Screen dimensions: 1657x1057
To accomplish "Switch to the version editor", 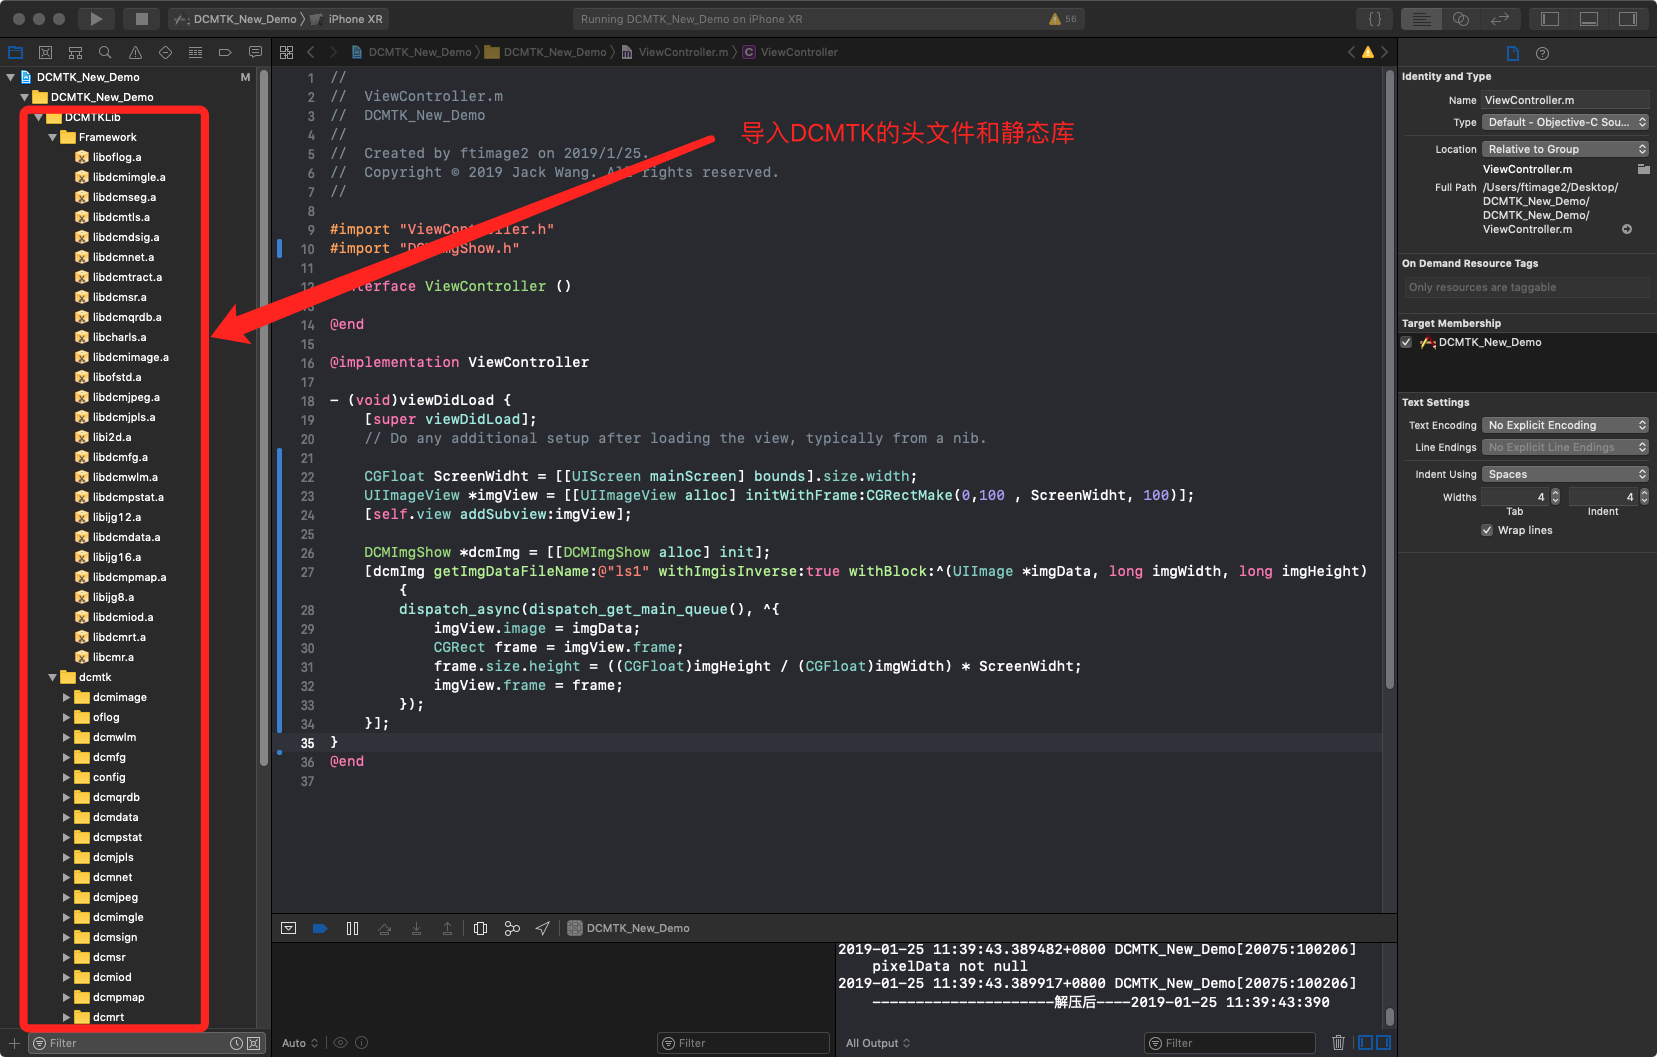I will click(1499, 19).
